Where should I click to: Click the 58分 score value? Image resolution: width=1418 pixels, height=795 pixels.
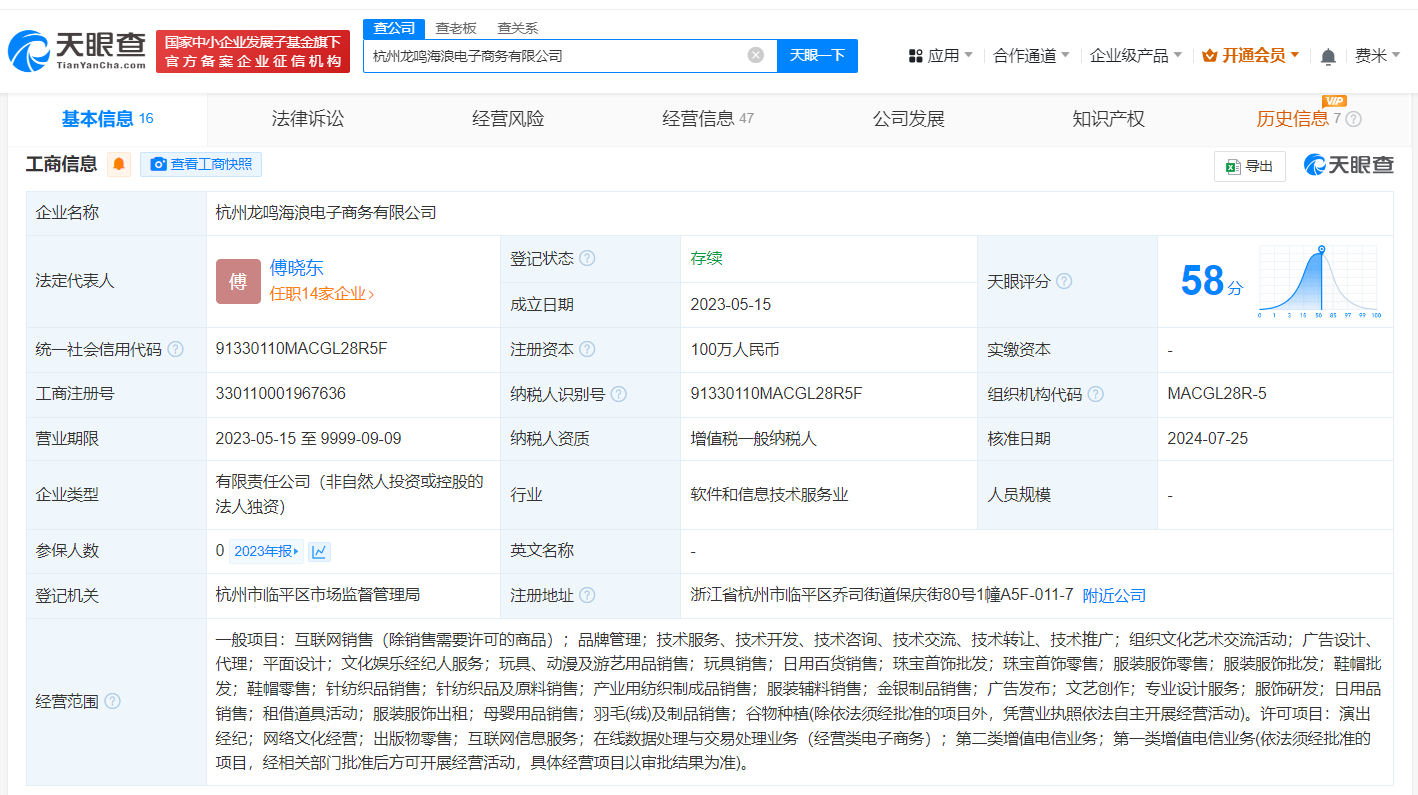1212,281
